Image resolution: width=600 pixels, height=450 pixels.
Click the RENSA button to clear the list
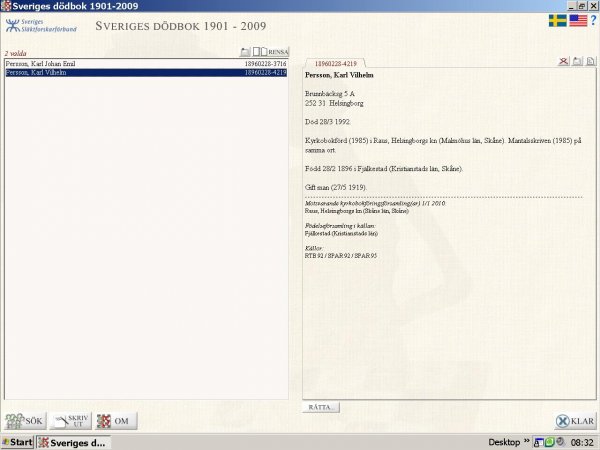point(278,51)
